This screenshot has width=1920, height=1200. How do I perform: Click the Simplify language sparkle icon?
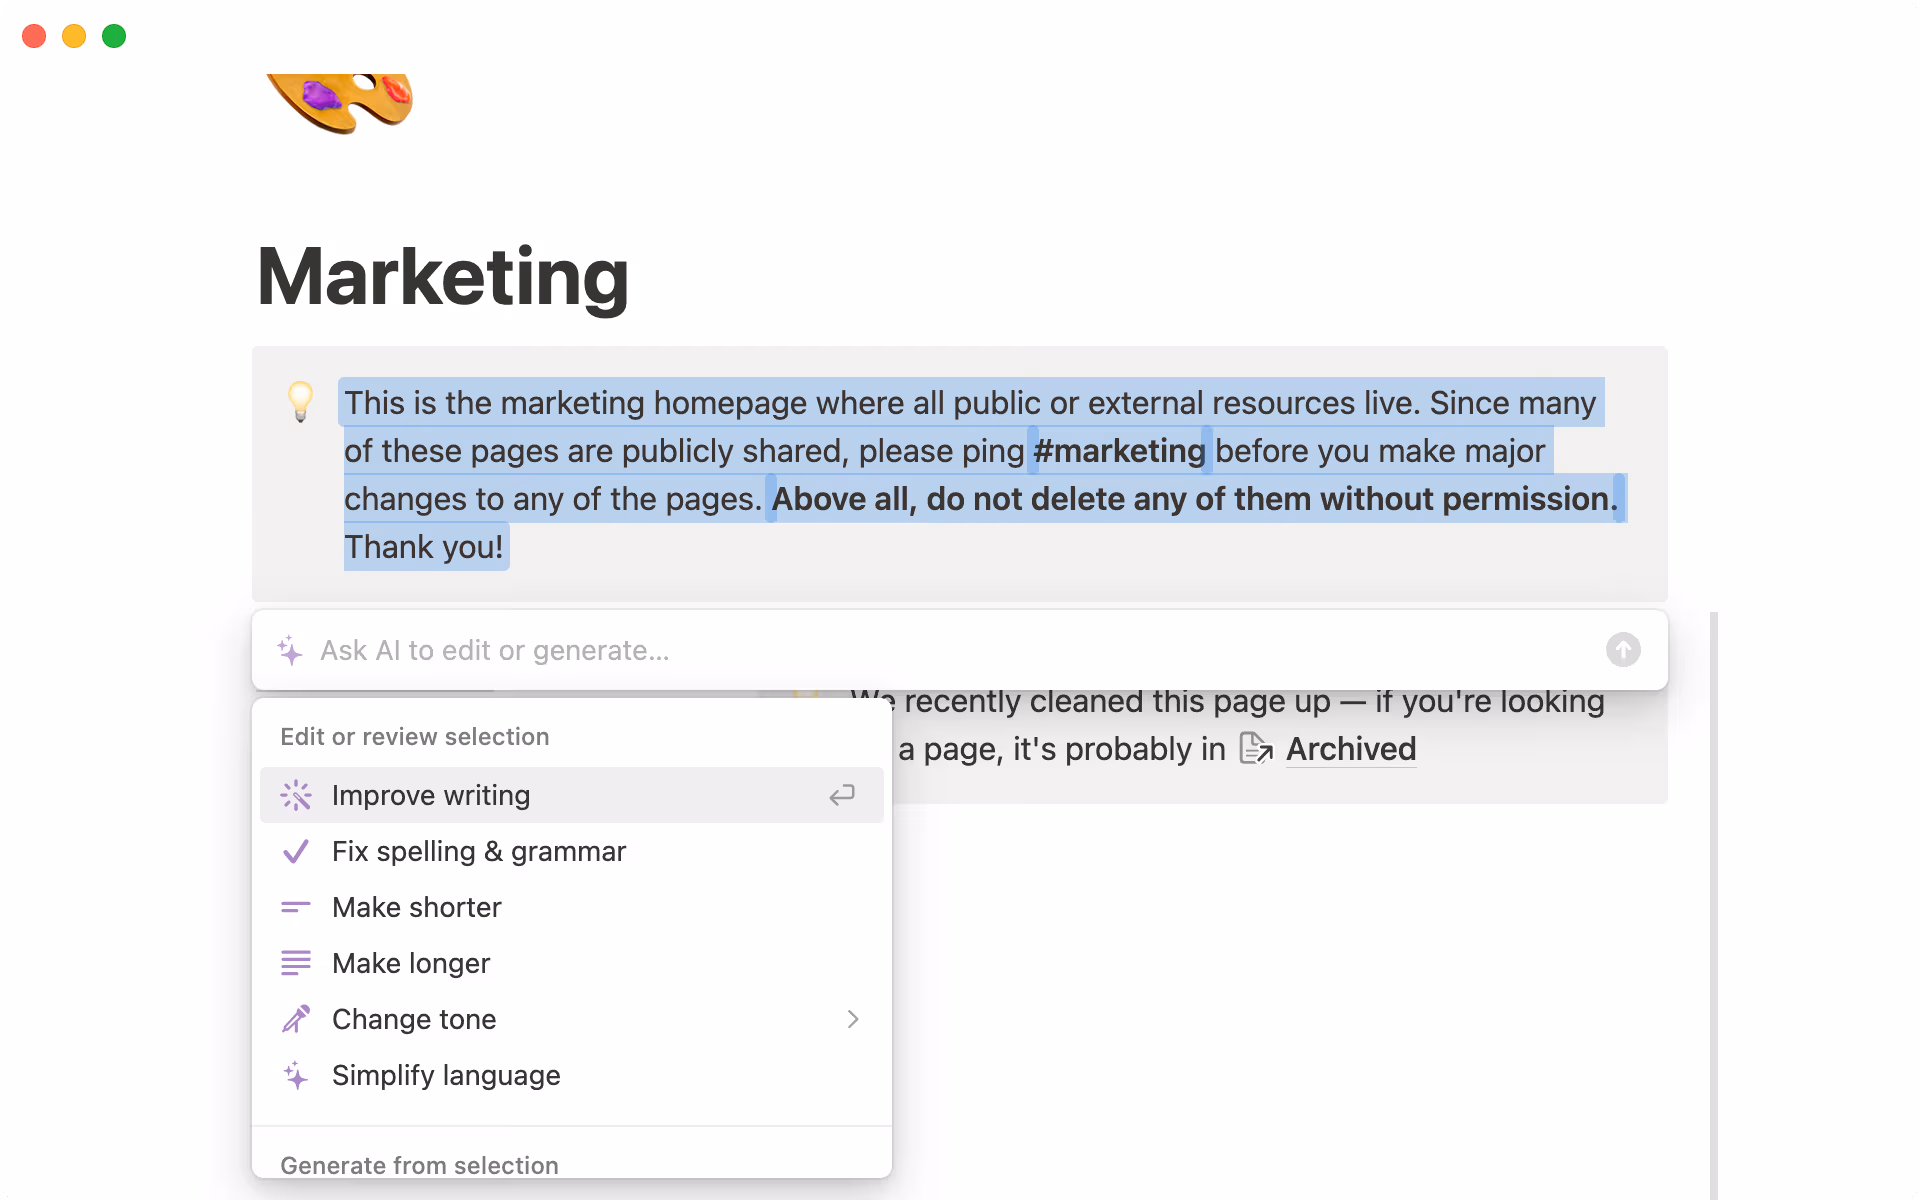click(x=296, y=1075)
